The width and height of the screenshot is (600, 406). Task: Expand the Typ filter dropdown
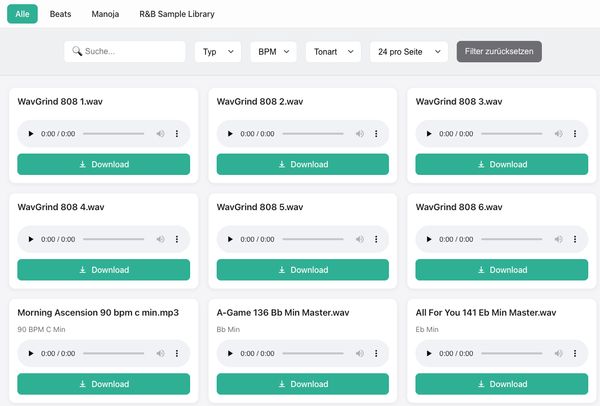(x=217, y=52)
